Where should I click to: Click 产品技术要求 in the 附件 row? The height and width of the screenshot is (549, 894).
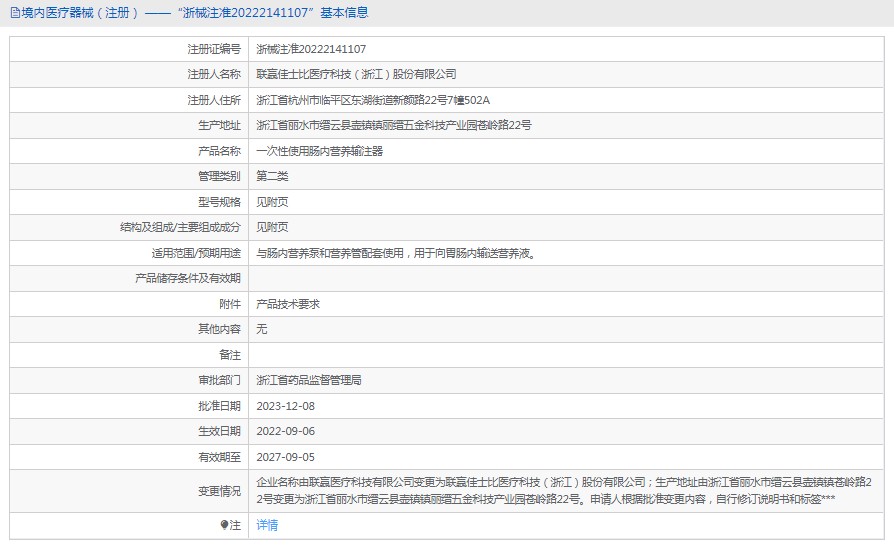(288, 304)
